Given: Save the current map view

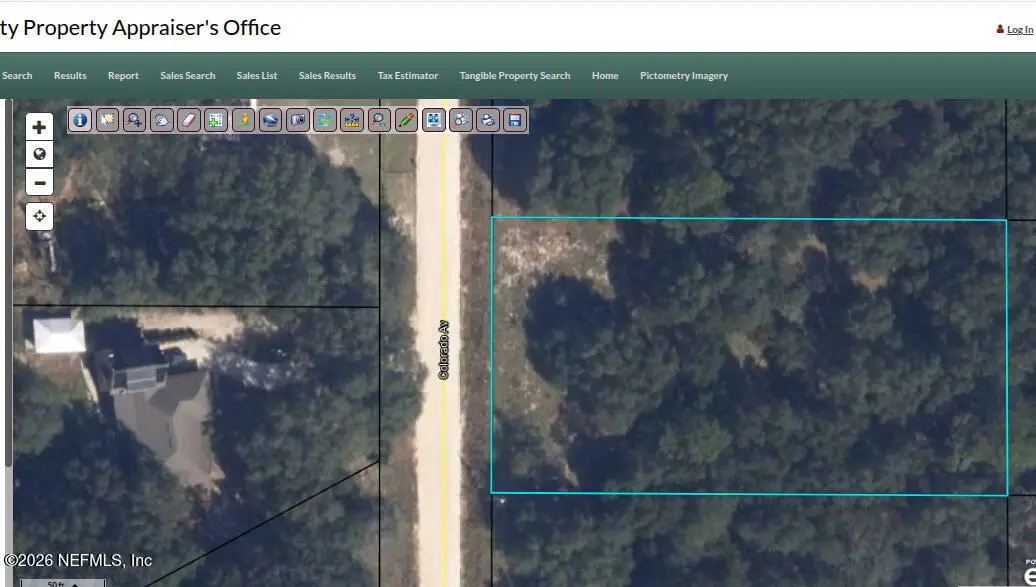Looking at the screenshot, I should click(x=514, y=119).
